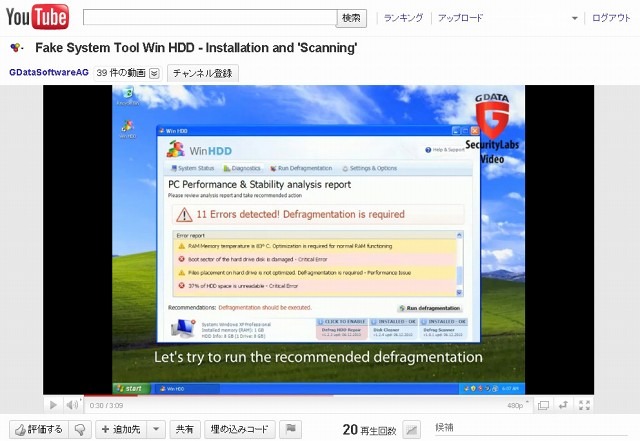Click the チャンネル登録 subscribe button

[x=202, y=73]
